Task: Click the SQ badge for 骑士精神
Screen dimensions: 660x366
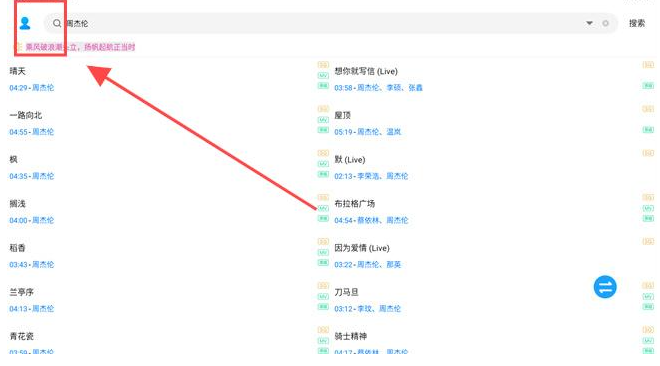Action: coord(648,330)
